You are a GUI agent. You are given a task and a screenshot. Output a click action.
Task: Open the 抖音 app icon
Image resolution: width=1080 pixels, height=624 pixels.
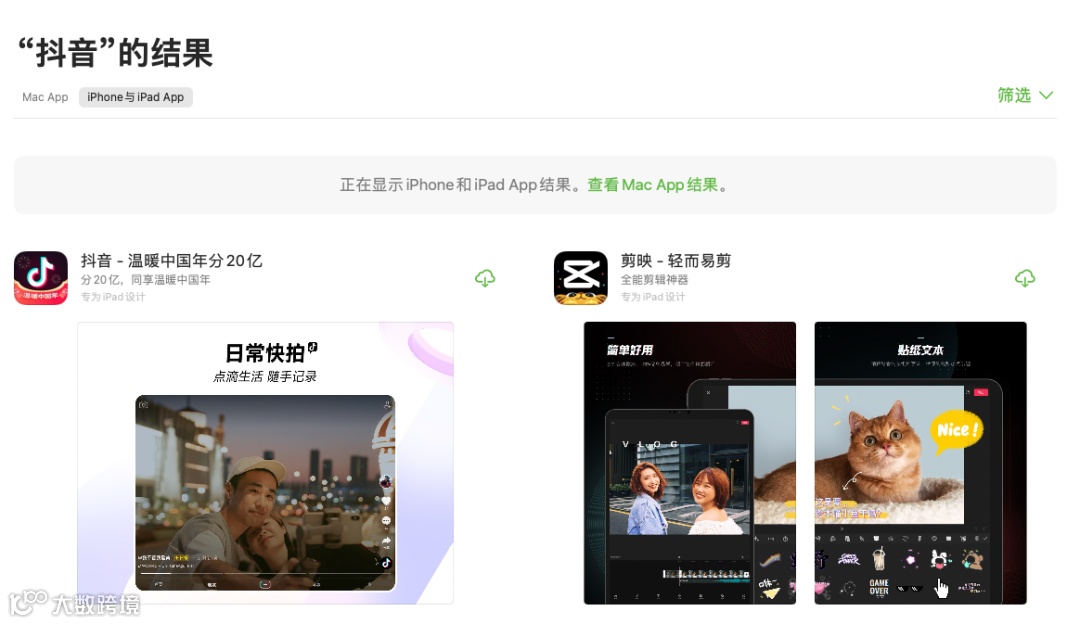(x=41, y=278)
